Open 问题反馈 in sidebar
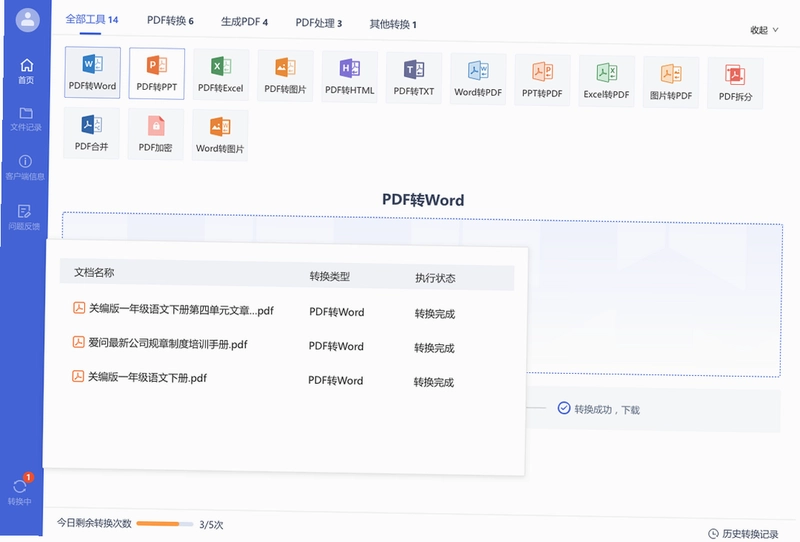This screenshot has height=542, width=800. [24, 217]
